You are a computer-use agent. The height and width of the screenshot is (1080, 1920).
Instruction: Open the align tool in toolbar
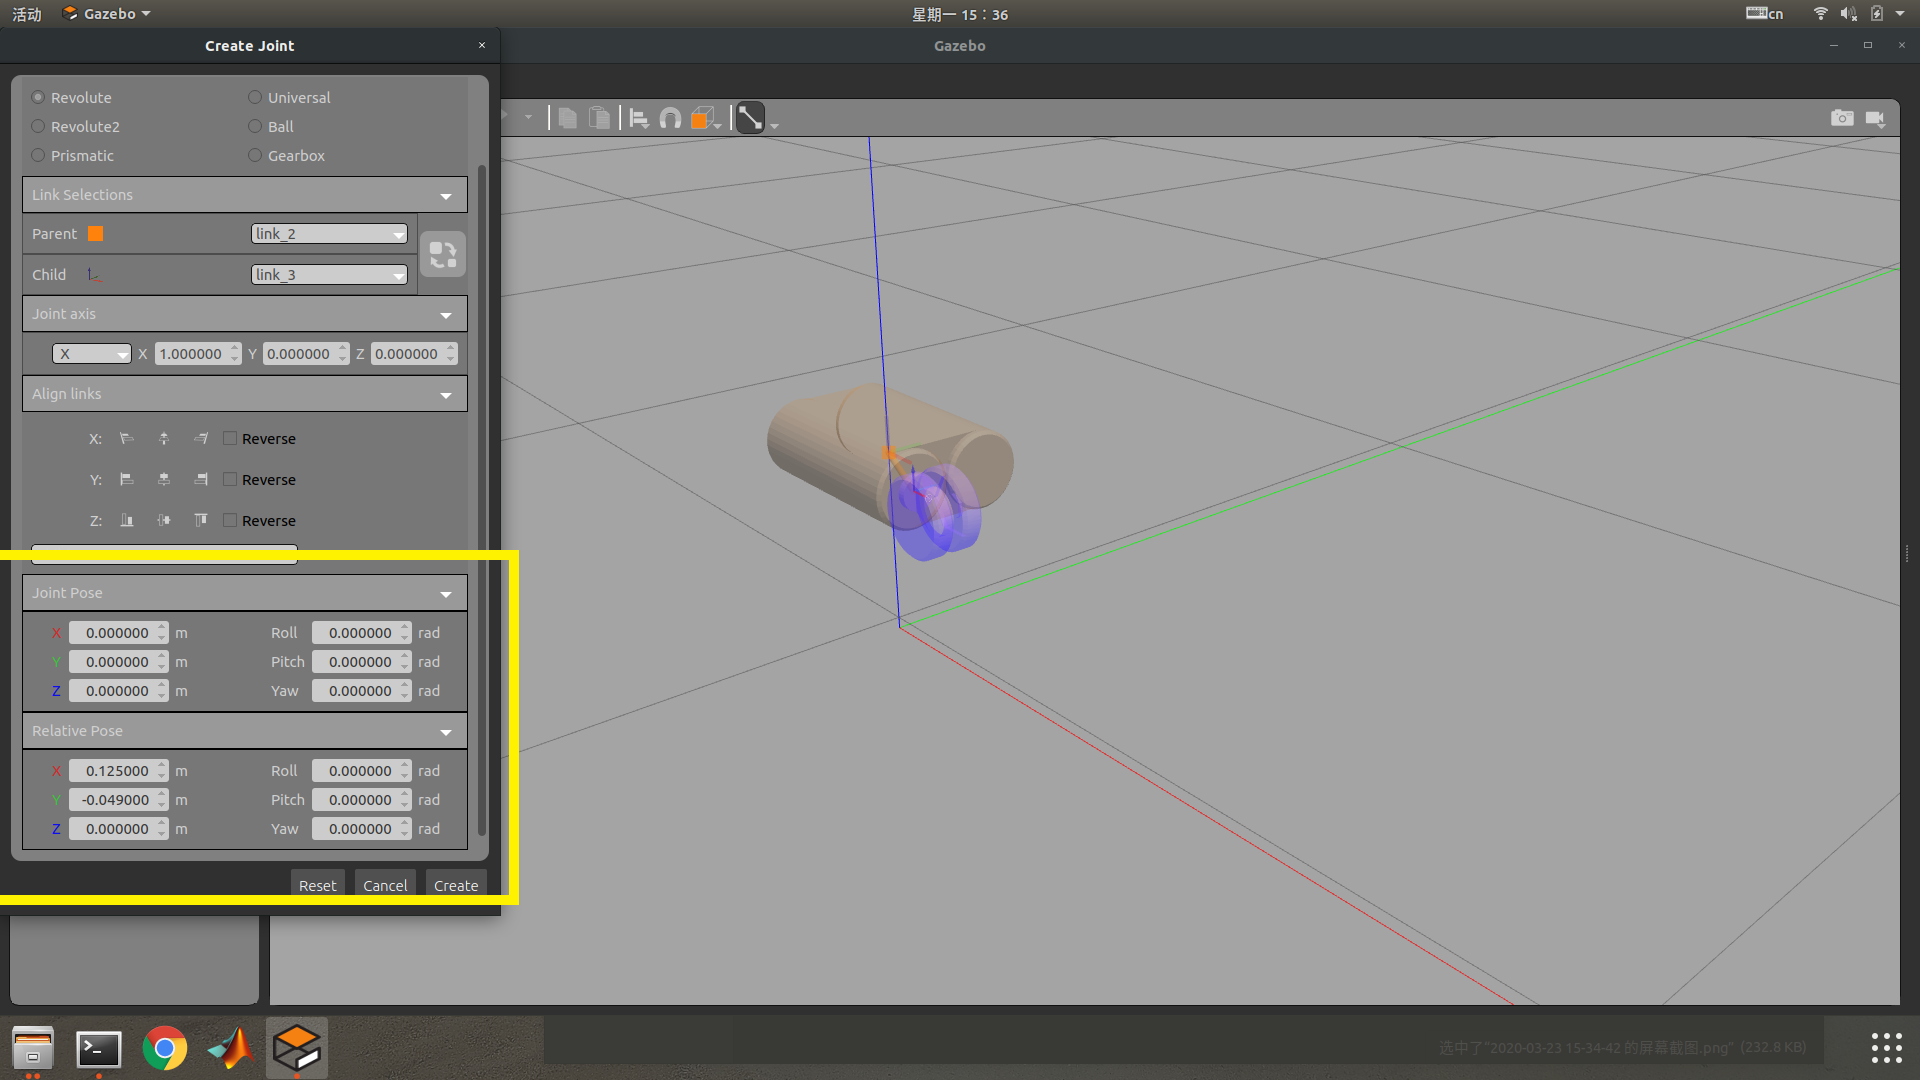click(638, 119)
